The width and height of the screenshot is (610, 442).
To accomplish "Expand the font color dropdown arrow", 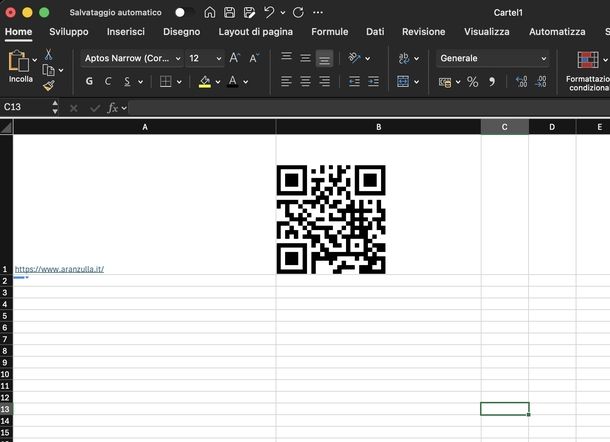I will coord(245,82).
